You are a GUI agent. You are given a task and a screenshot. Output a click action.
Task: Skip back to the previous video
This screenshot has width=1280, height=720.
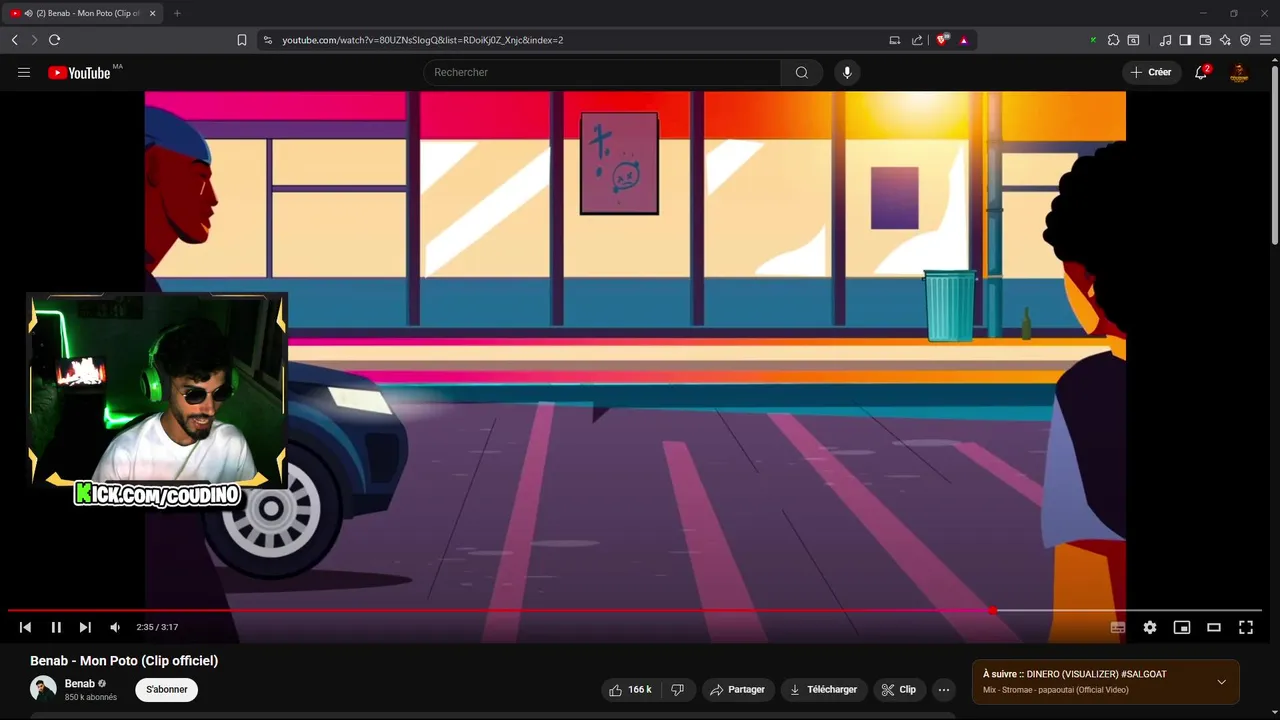[26, 627]
